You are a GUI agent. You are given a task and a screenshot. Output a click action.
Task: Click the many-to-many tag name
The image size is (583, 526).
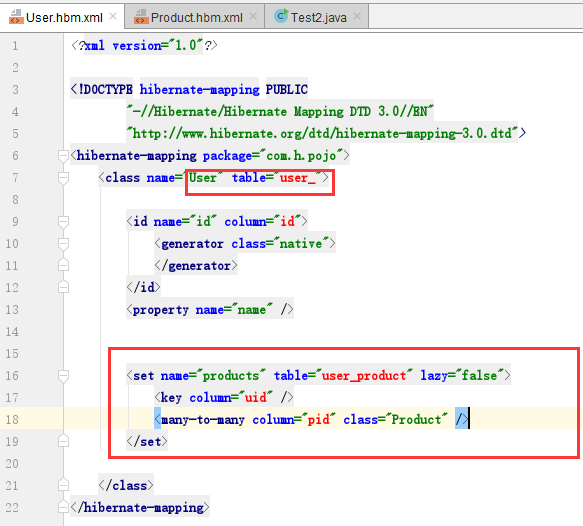(203, 420)
